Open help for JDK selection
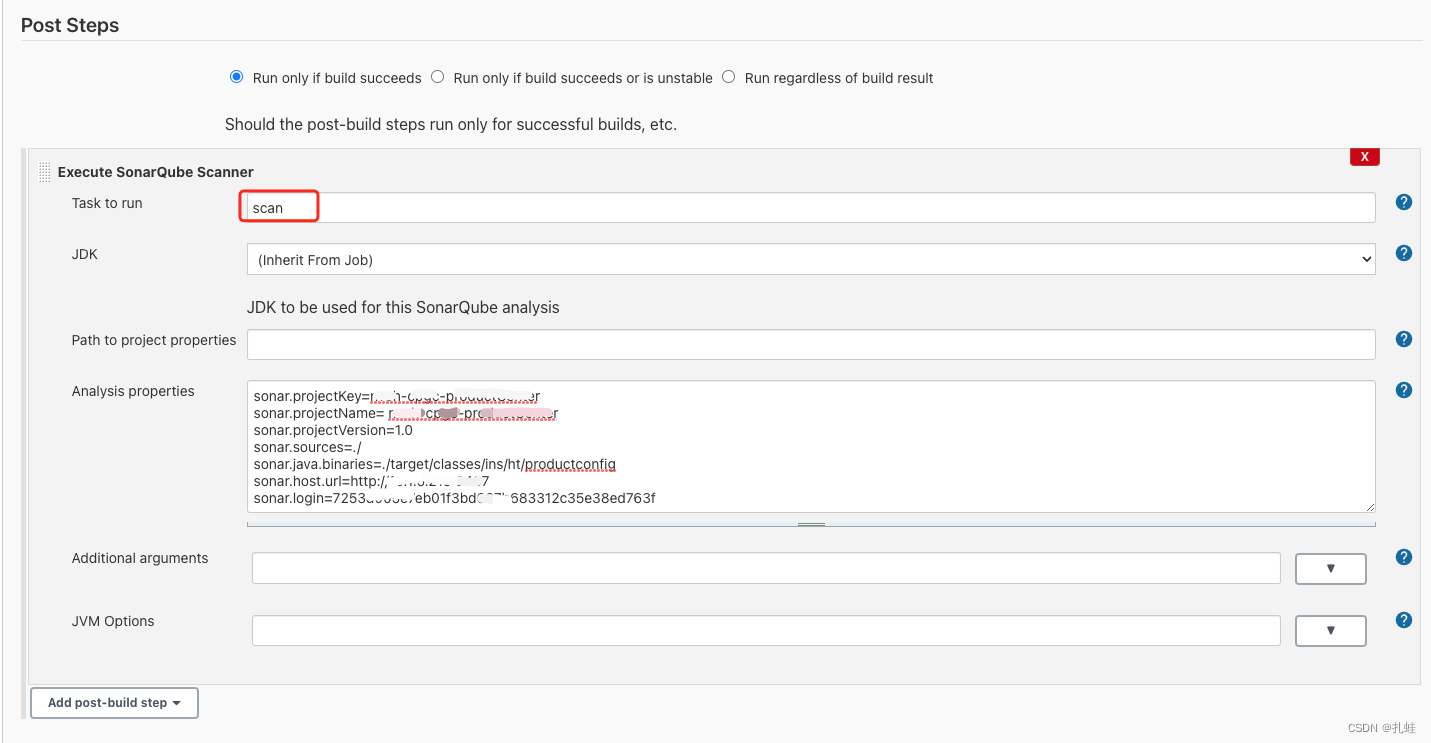The width and height of the screenshot is (1431, 743). [1403, 253]
